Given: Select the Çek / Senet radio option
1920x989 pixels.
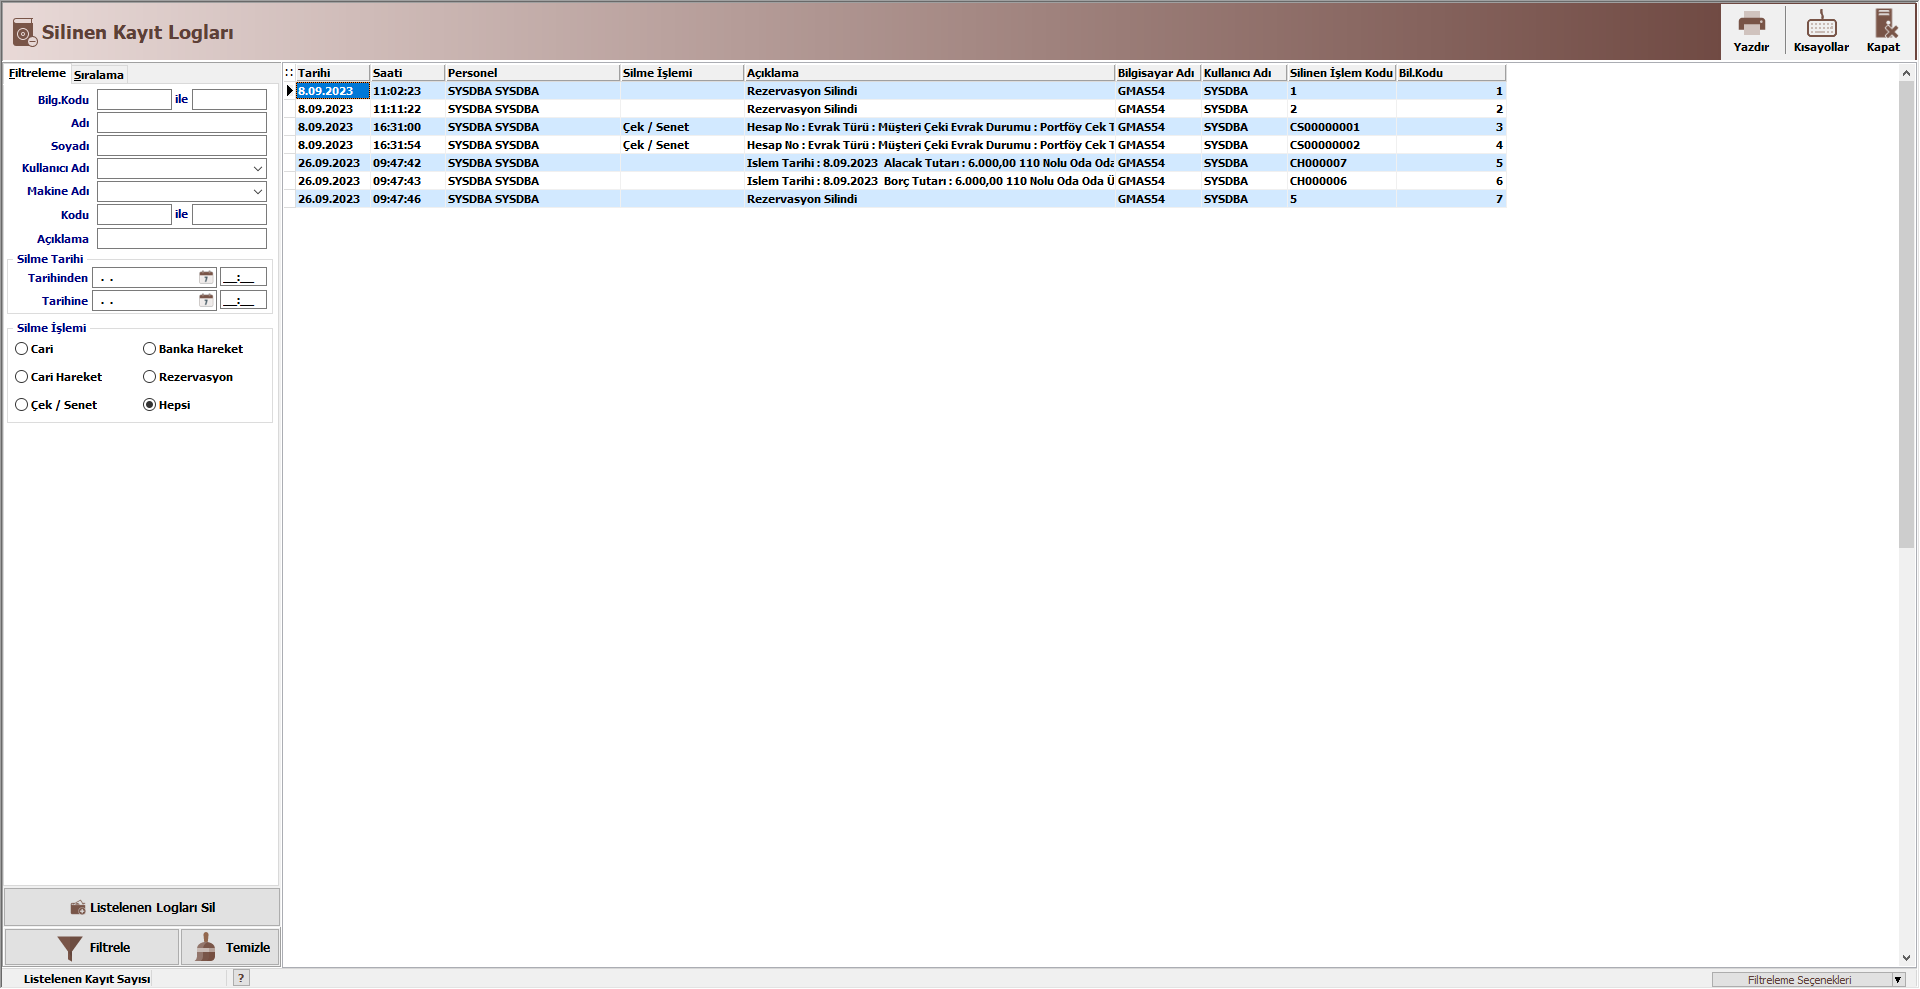Looking at the screenshot, I should (x=21, y=405).
